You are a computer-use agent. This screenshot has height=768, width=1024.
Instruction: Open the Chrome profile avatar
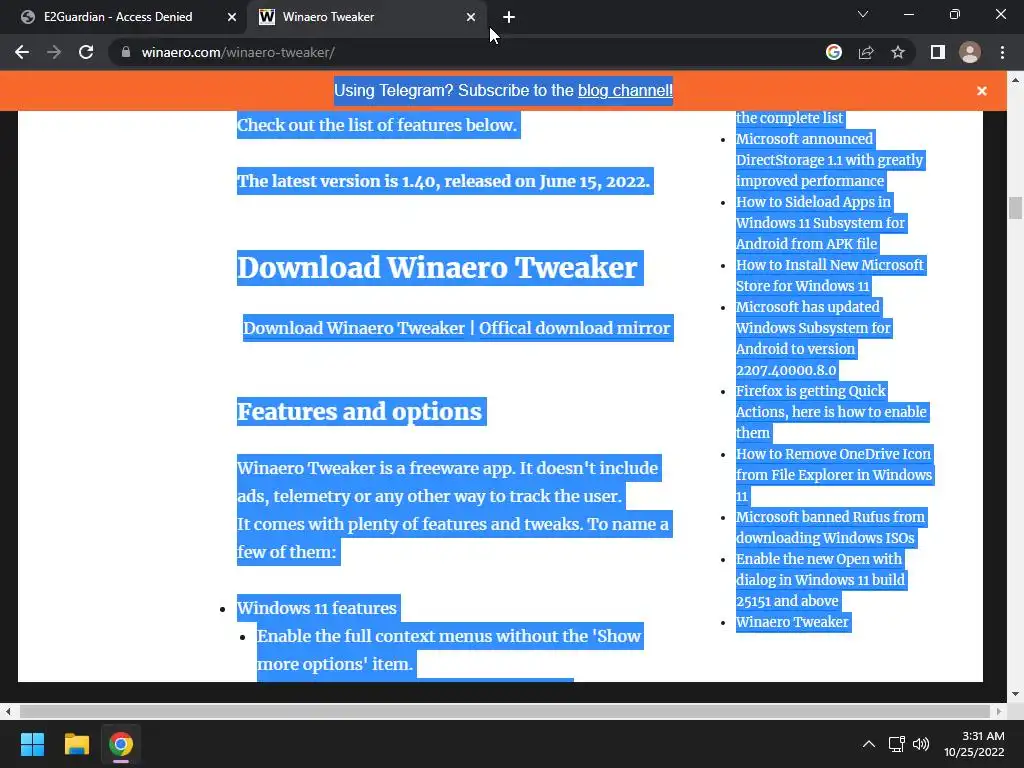pos(970,52)
